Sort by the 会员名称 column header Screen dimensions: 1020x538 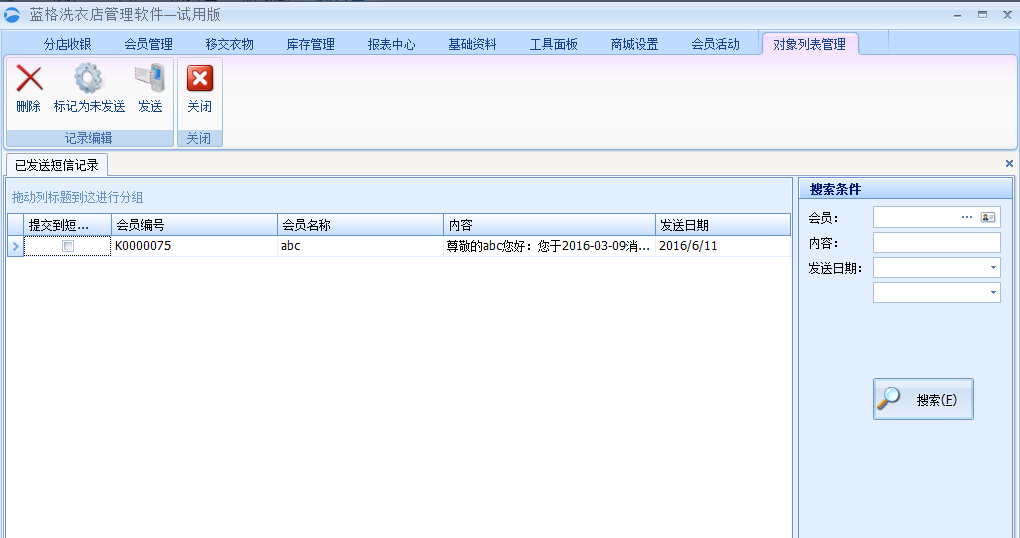coord(360,225)
